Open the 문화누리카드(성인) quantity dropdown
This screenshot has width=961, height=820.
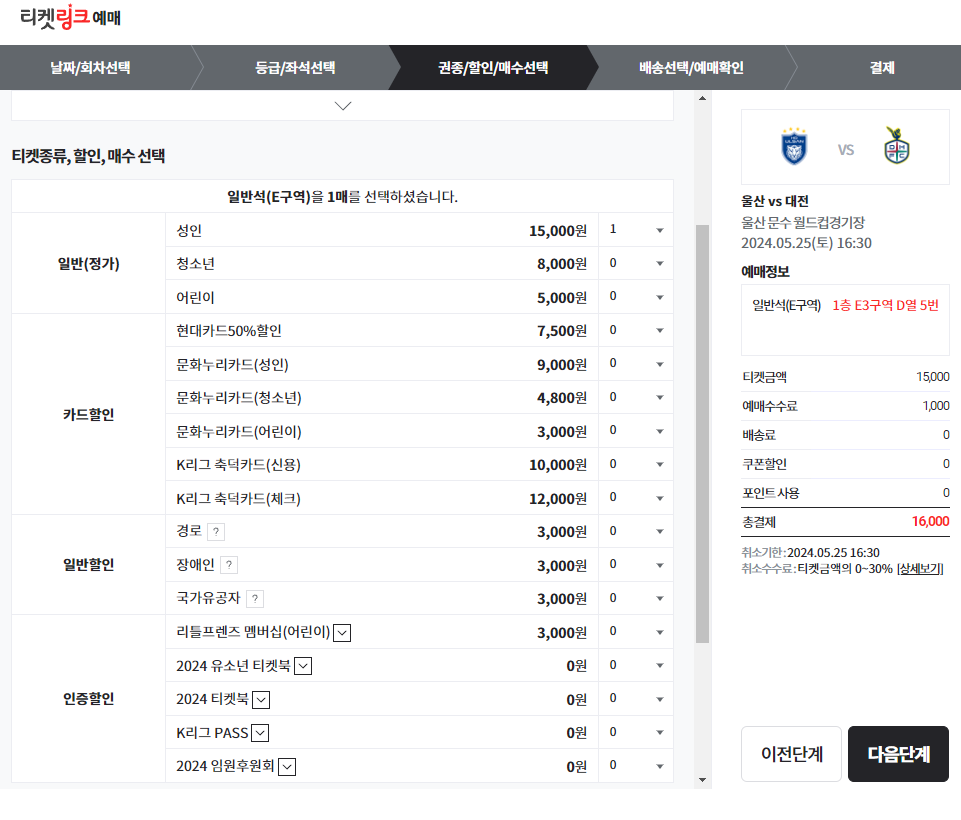pyautogui.click(x=636, y=364)
